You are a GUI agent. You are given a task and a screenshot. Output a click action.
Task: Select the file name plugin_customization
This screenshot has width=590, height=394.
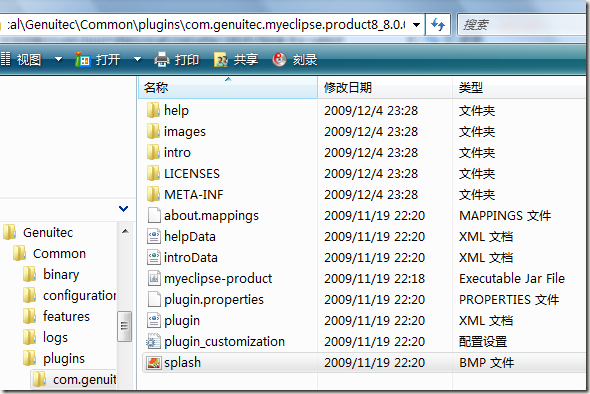click(x=225, y=342)
